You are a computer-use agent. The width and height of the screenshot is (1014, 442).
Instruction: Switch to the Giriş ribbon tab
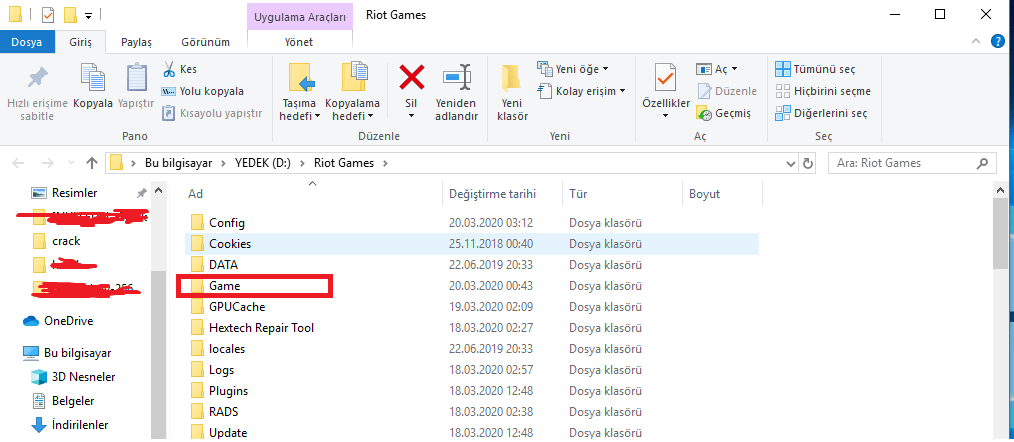point(81,42)
